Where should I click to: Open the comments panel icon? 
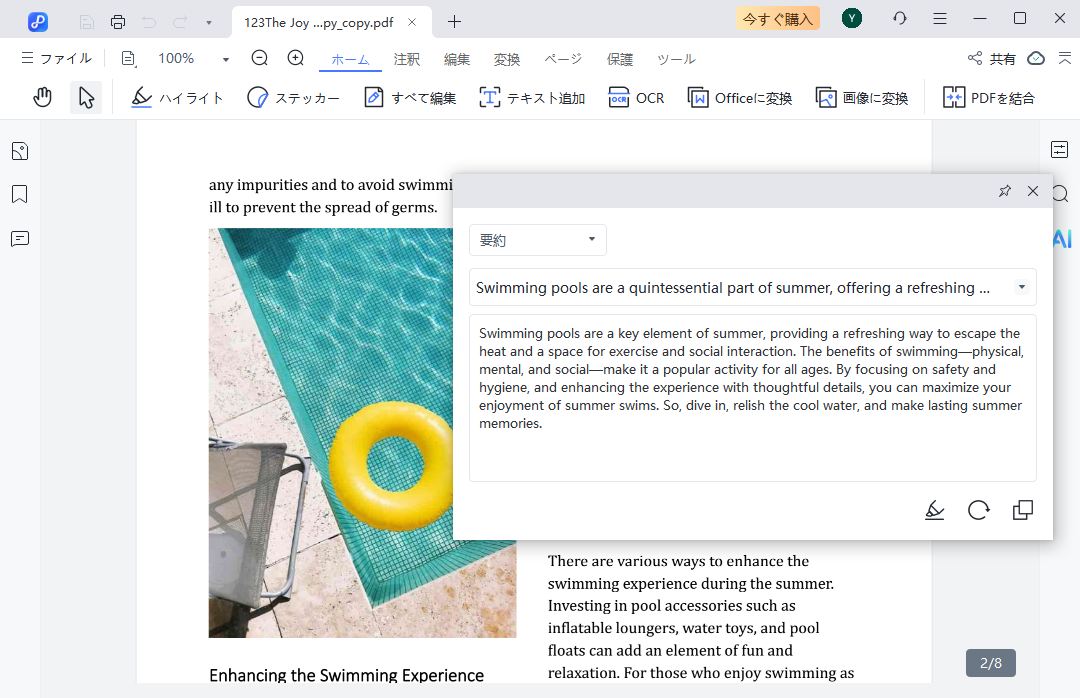(20, 238)
